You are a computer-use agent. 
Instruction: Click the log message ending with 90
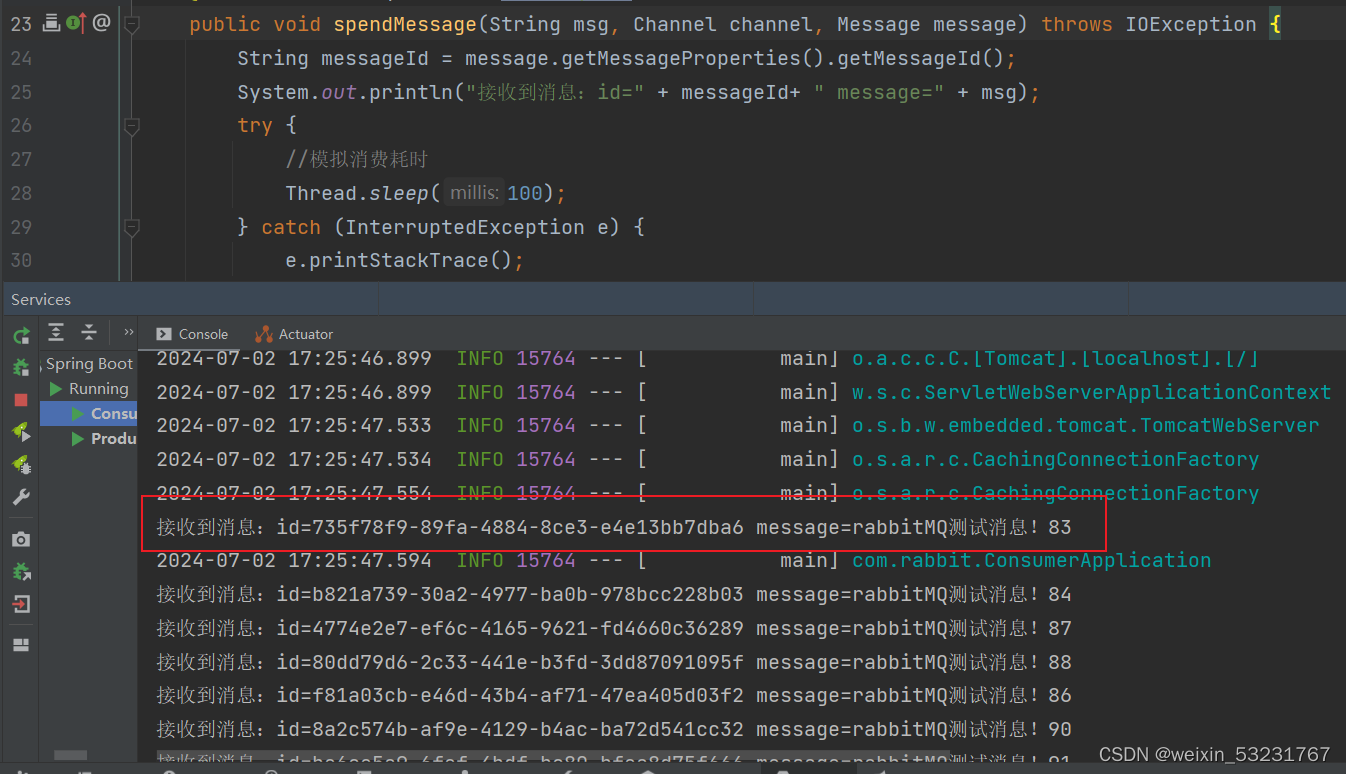pyautogui.click(x=614, y=729)
